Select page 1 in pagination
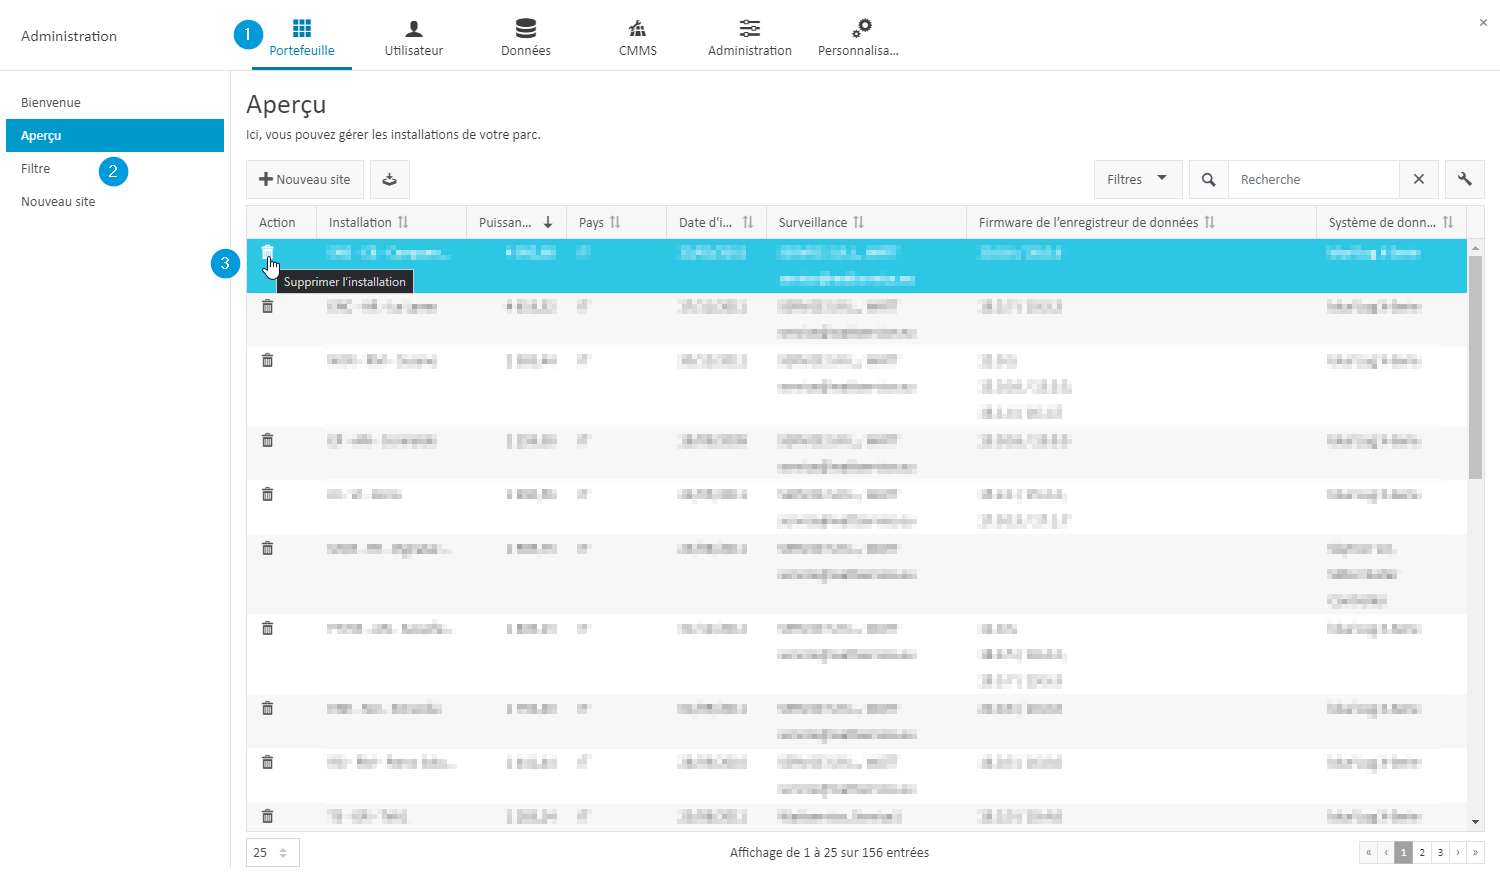 pos(1404,852)
